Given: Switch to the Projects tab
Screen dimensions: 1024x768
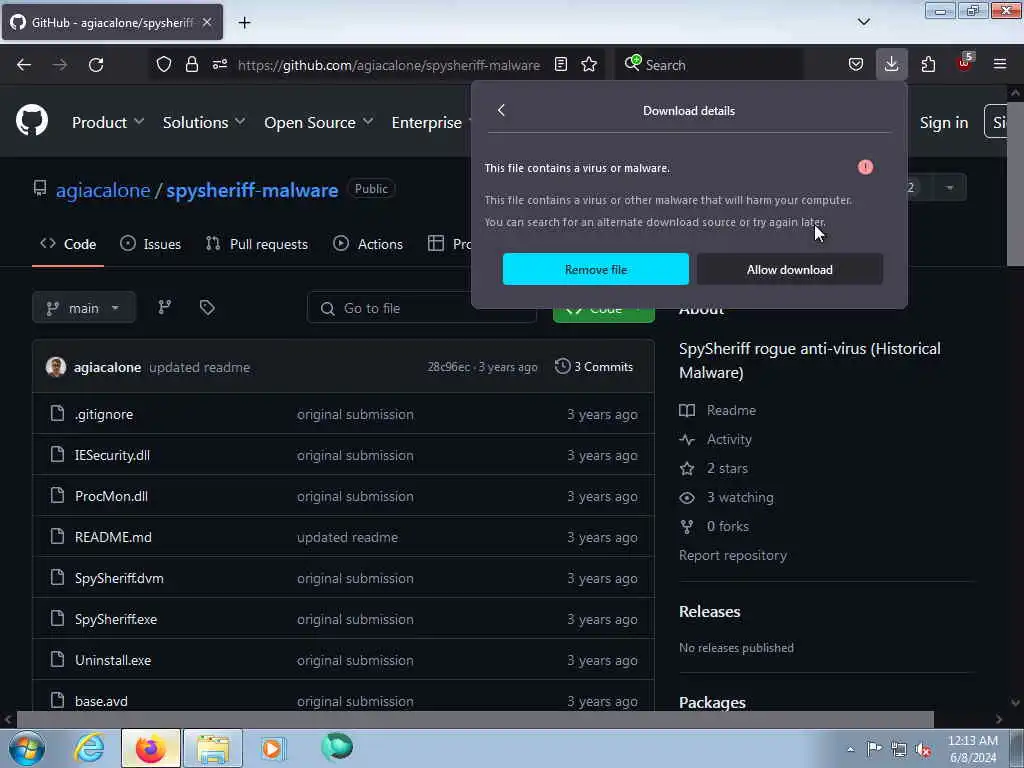Looking at the screenshot, I should coord(449,244).
